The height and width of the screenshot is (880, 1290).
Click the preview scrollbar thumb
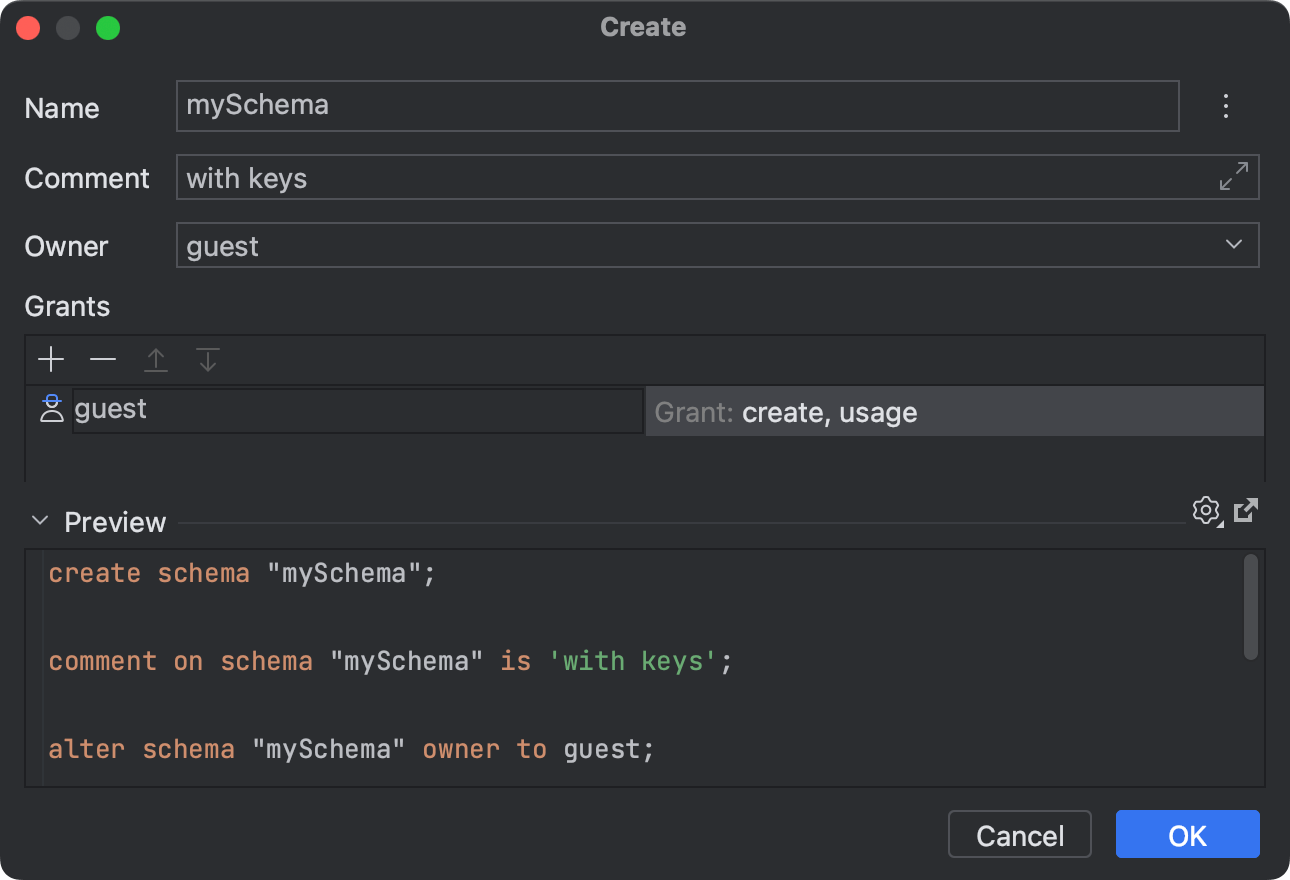[1251, 606]
